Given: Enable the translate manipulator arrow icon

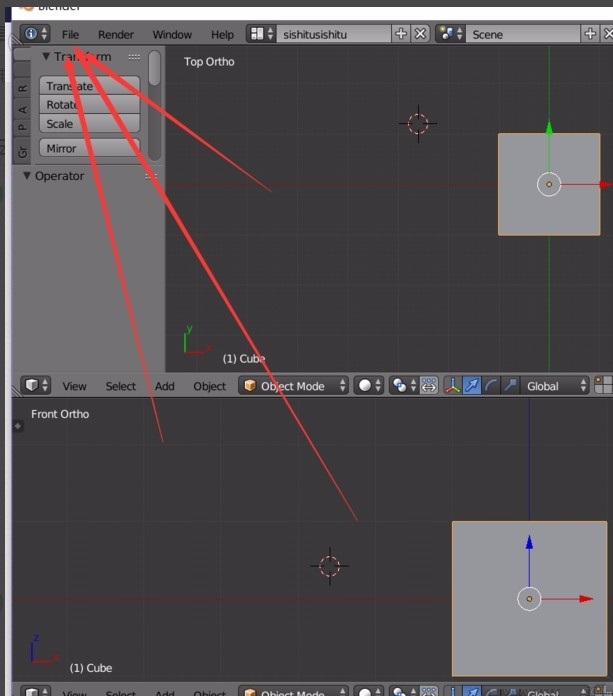Looking at the screenshot, I should pos(472,386).
